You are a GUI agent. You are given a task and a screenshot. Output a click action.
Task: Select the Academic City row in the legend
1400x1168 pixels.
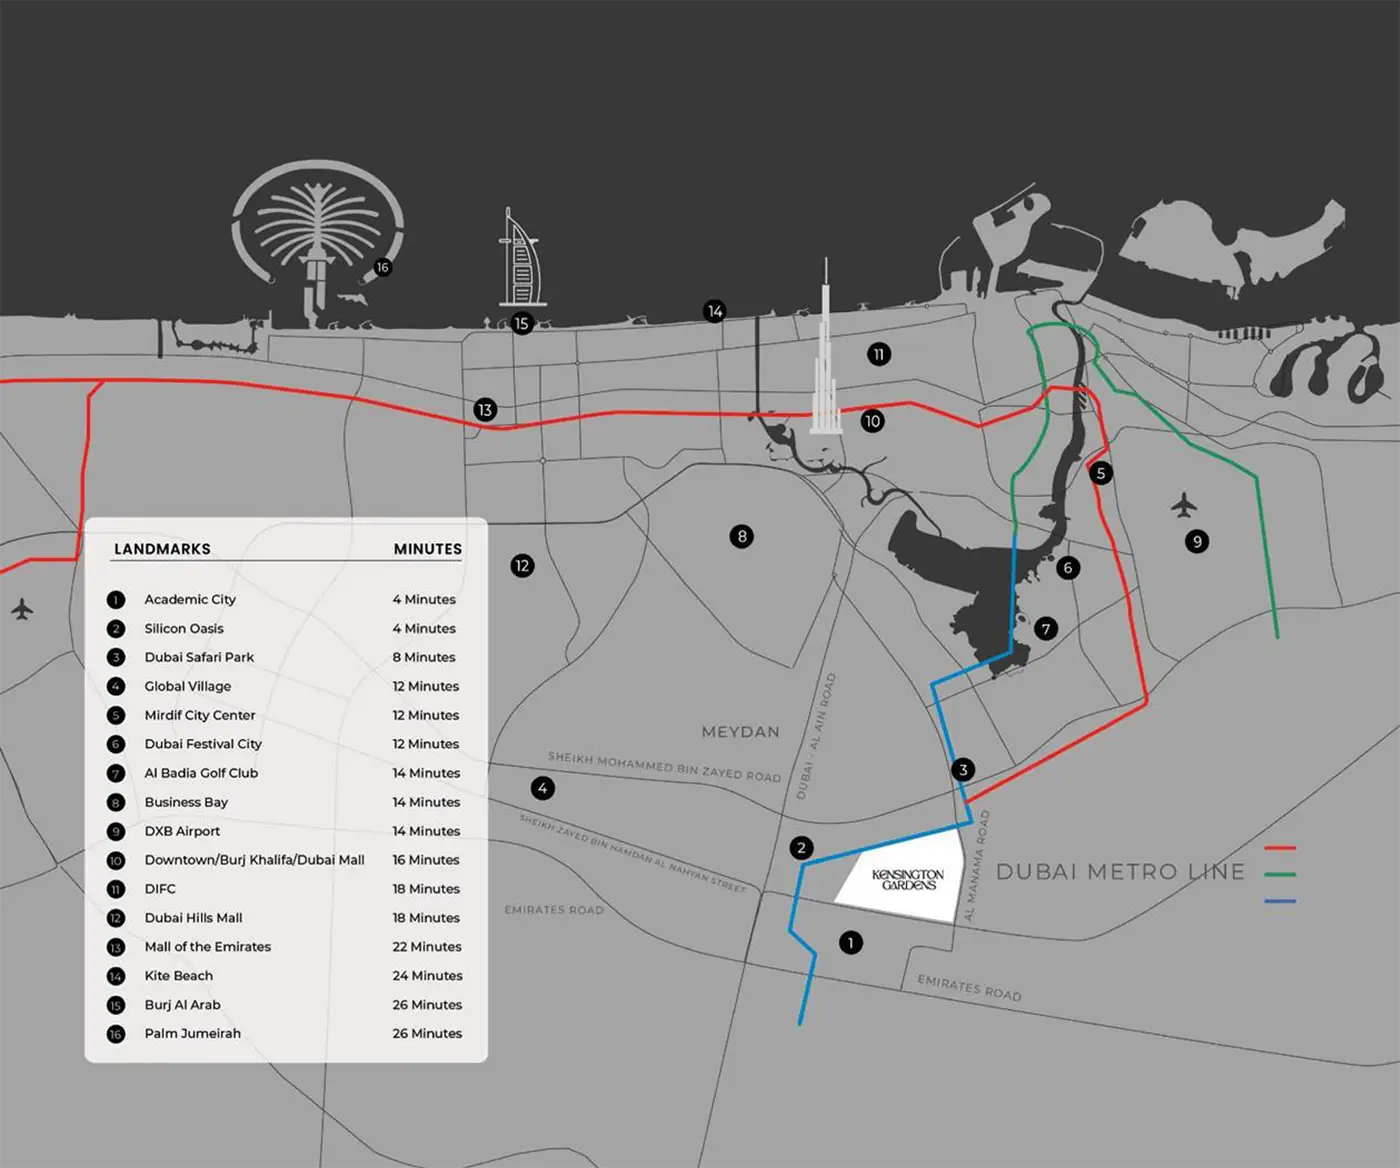(190, 600)
